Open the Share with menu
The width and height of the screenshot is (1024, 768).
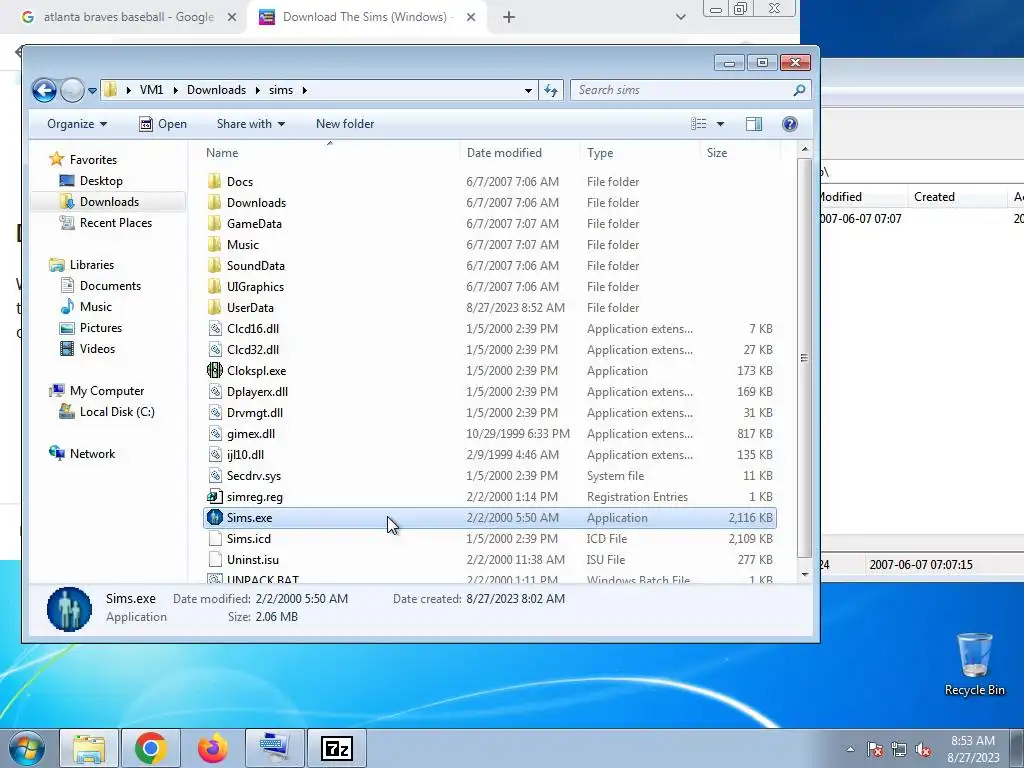251,123
